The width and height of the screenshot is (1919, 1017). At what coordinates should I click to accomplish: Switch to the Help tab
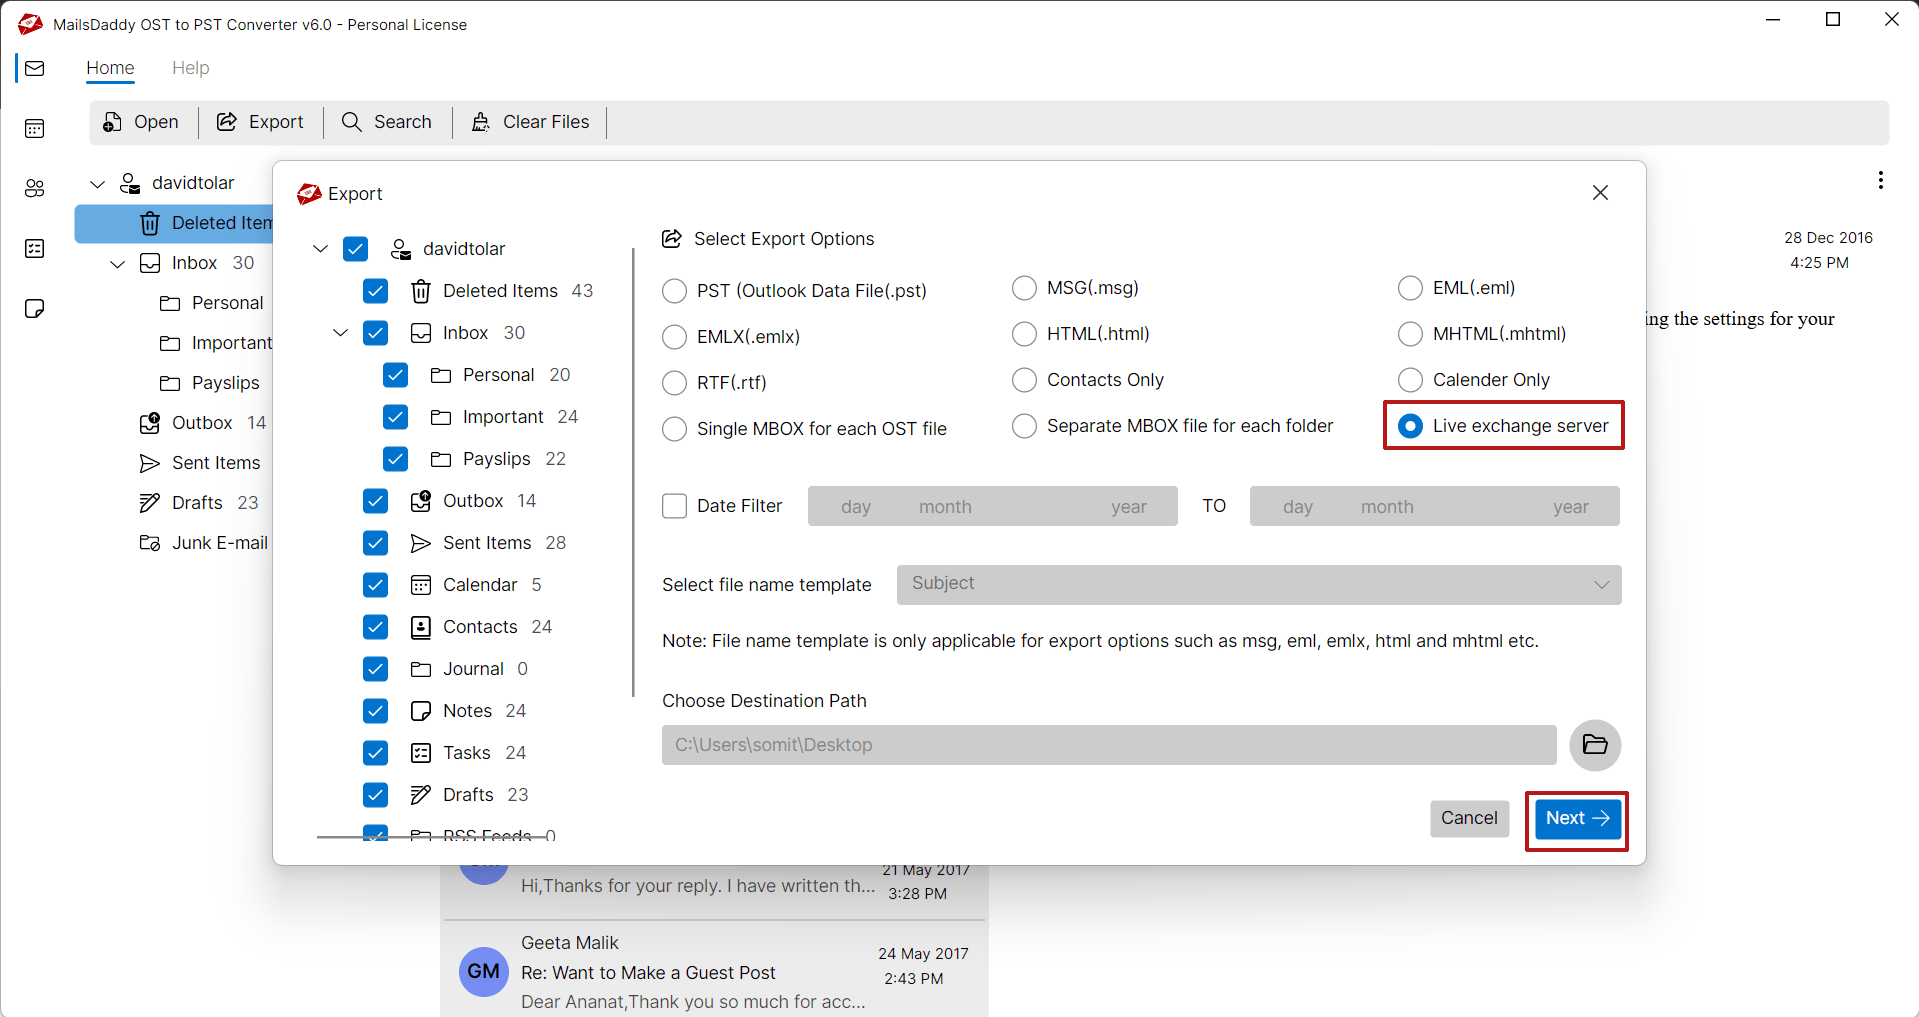click(190, 68)
